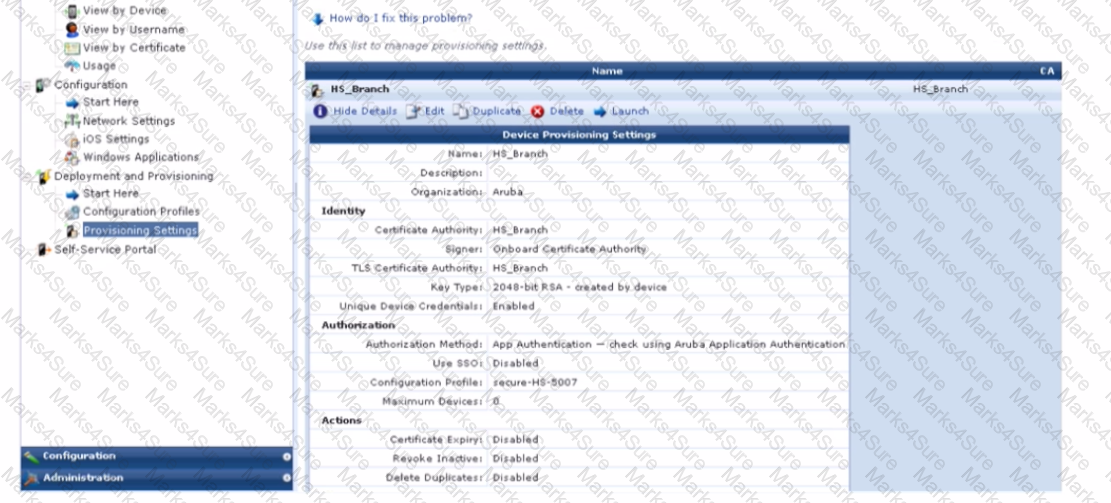Viewport: 1111px width, 503px height.
Task: Click the Self-Service Portal icon
Action: pyautogui.click(x=43, y=249)
